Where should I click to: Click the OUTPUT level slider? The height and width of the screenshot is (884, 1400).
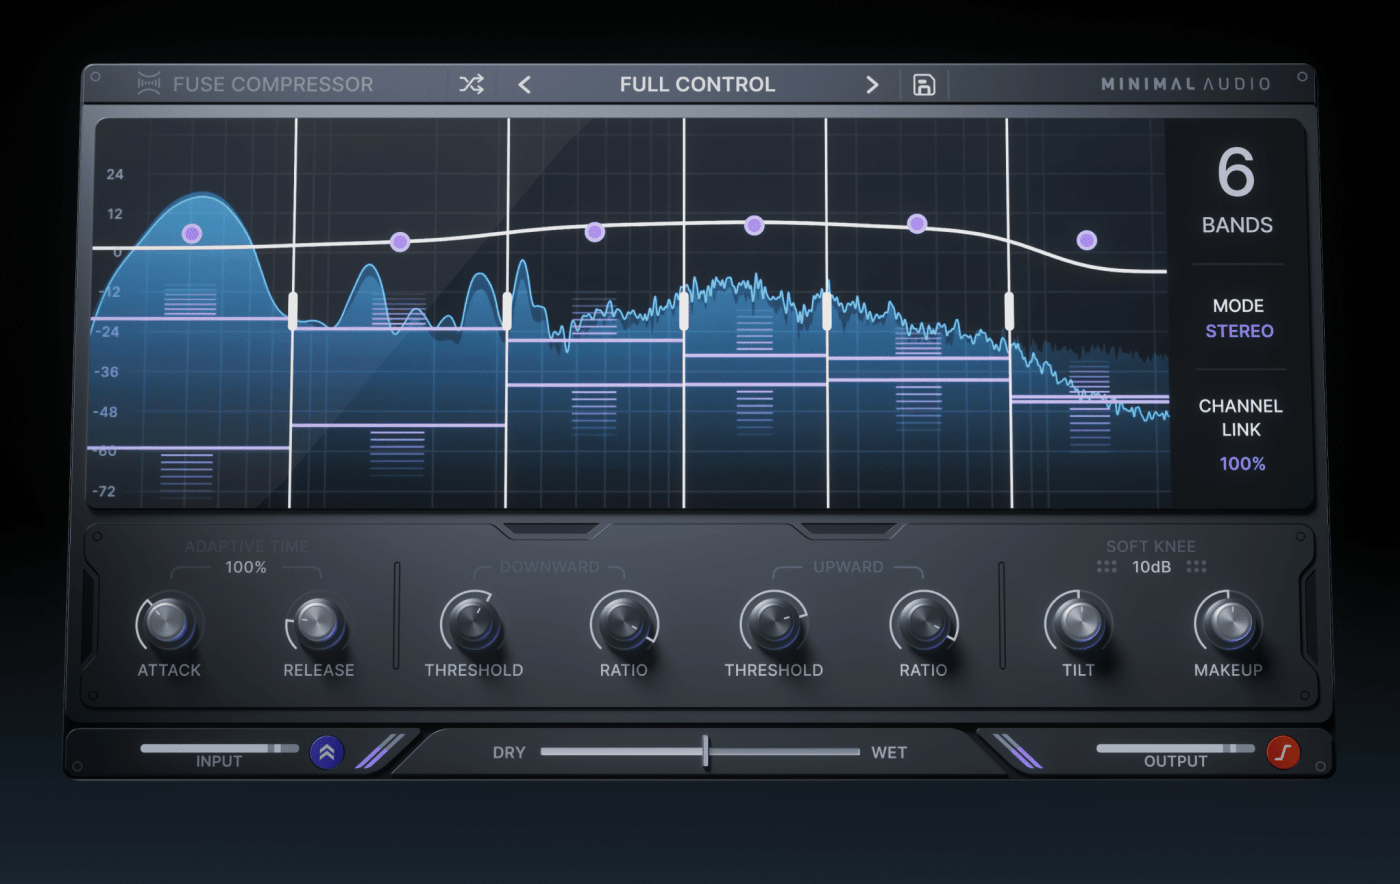[1175, 748]
